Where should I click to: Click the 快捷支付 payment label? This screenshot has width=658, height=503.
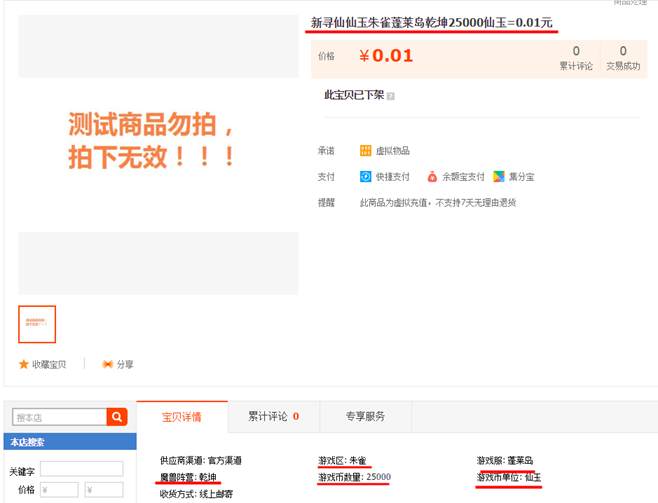393,177
